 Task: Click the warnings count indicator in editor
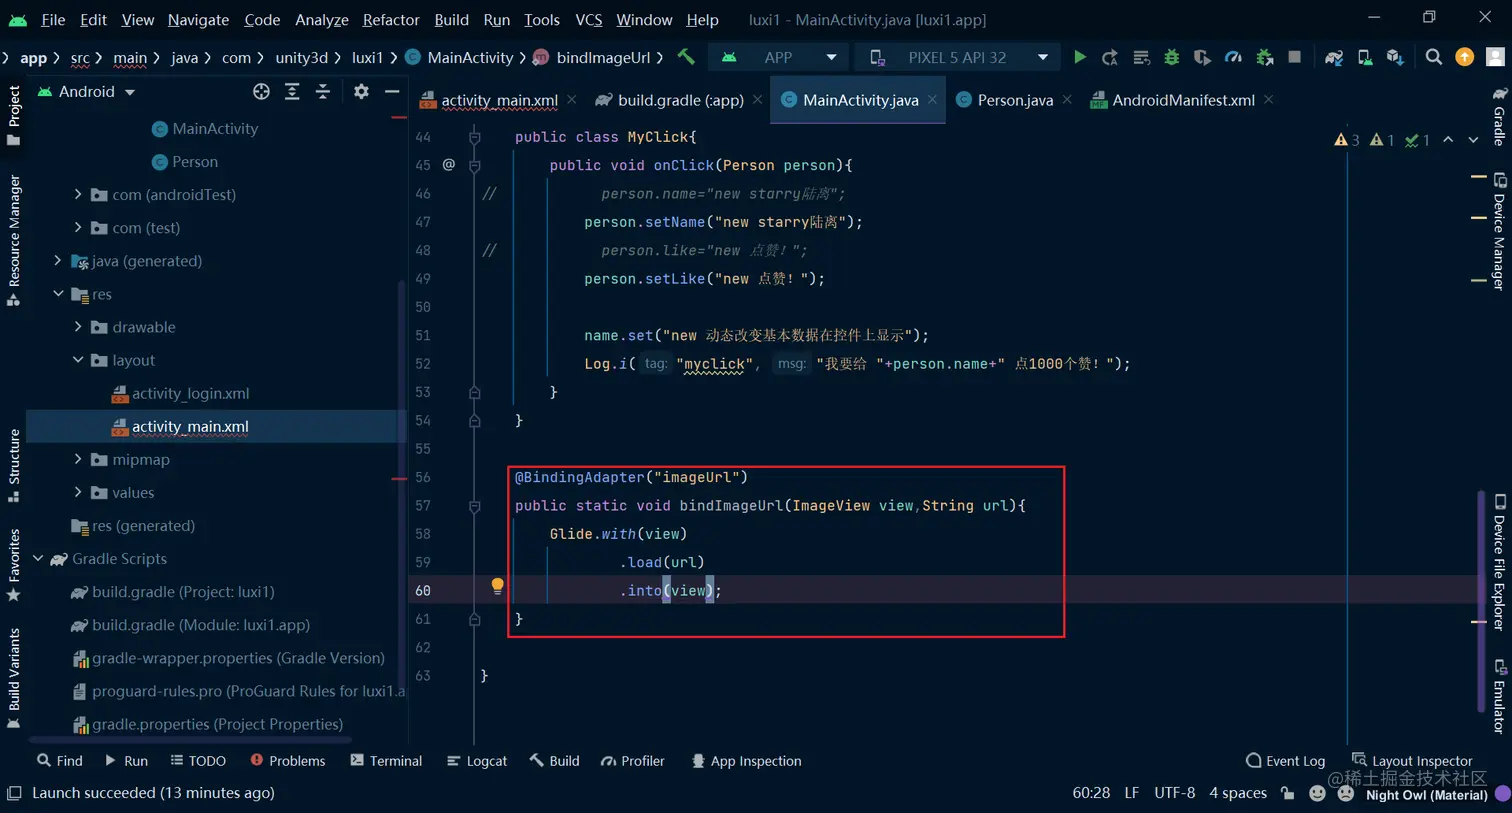tap(1346, 140)
